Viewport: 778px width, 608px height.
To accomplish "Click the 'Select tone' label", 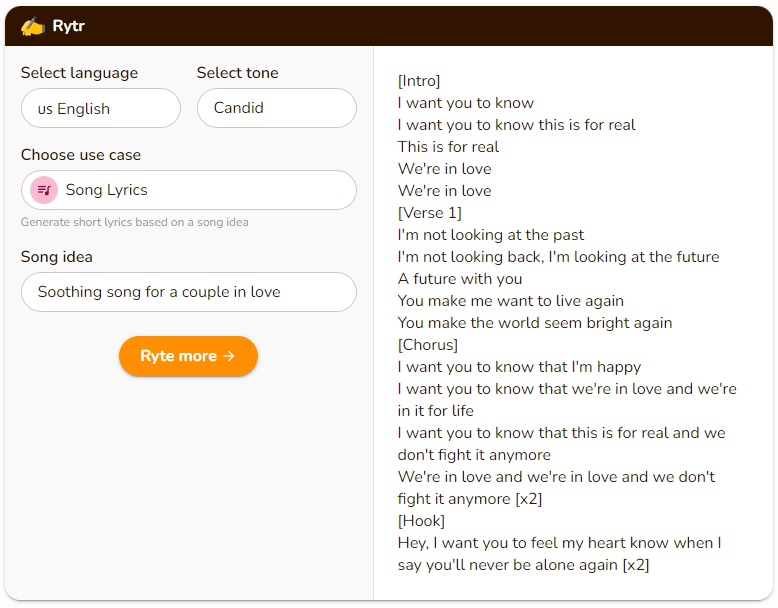I will point(238,73).
